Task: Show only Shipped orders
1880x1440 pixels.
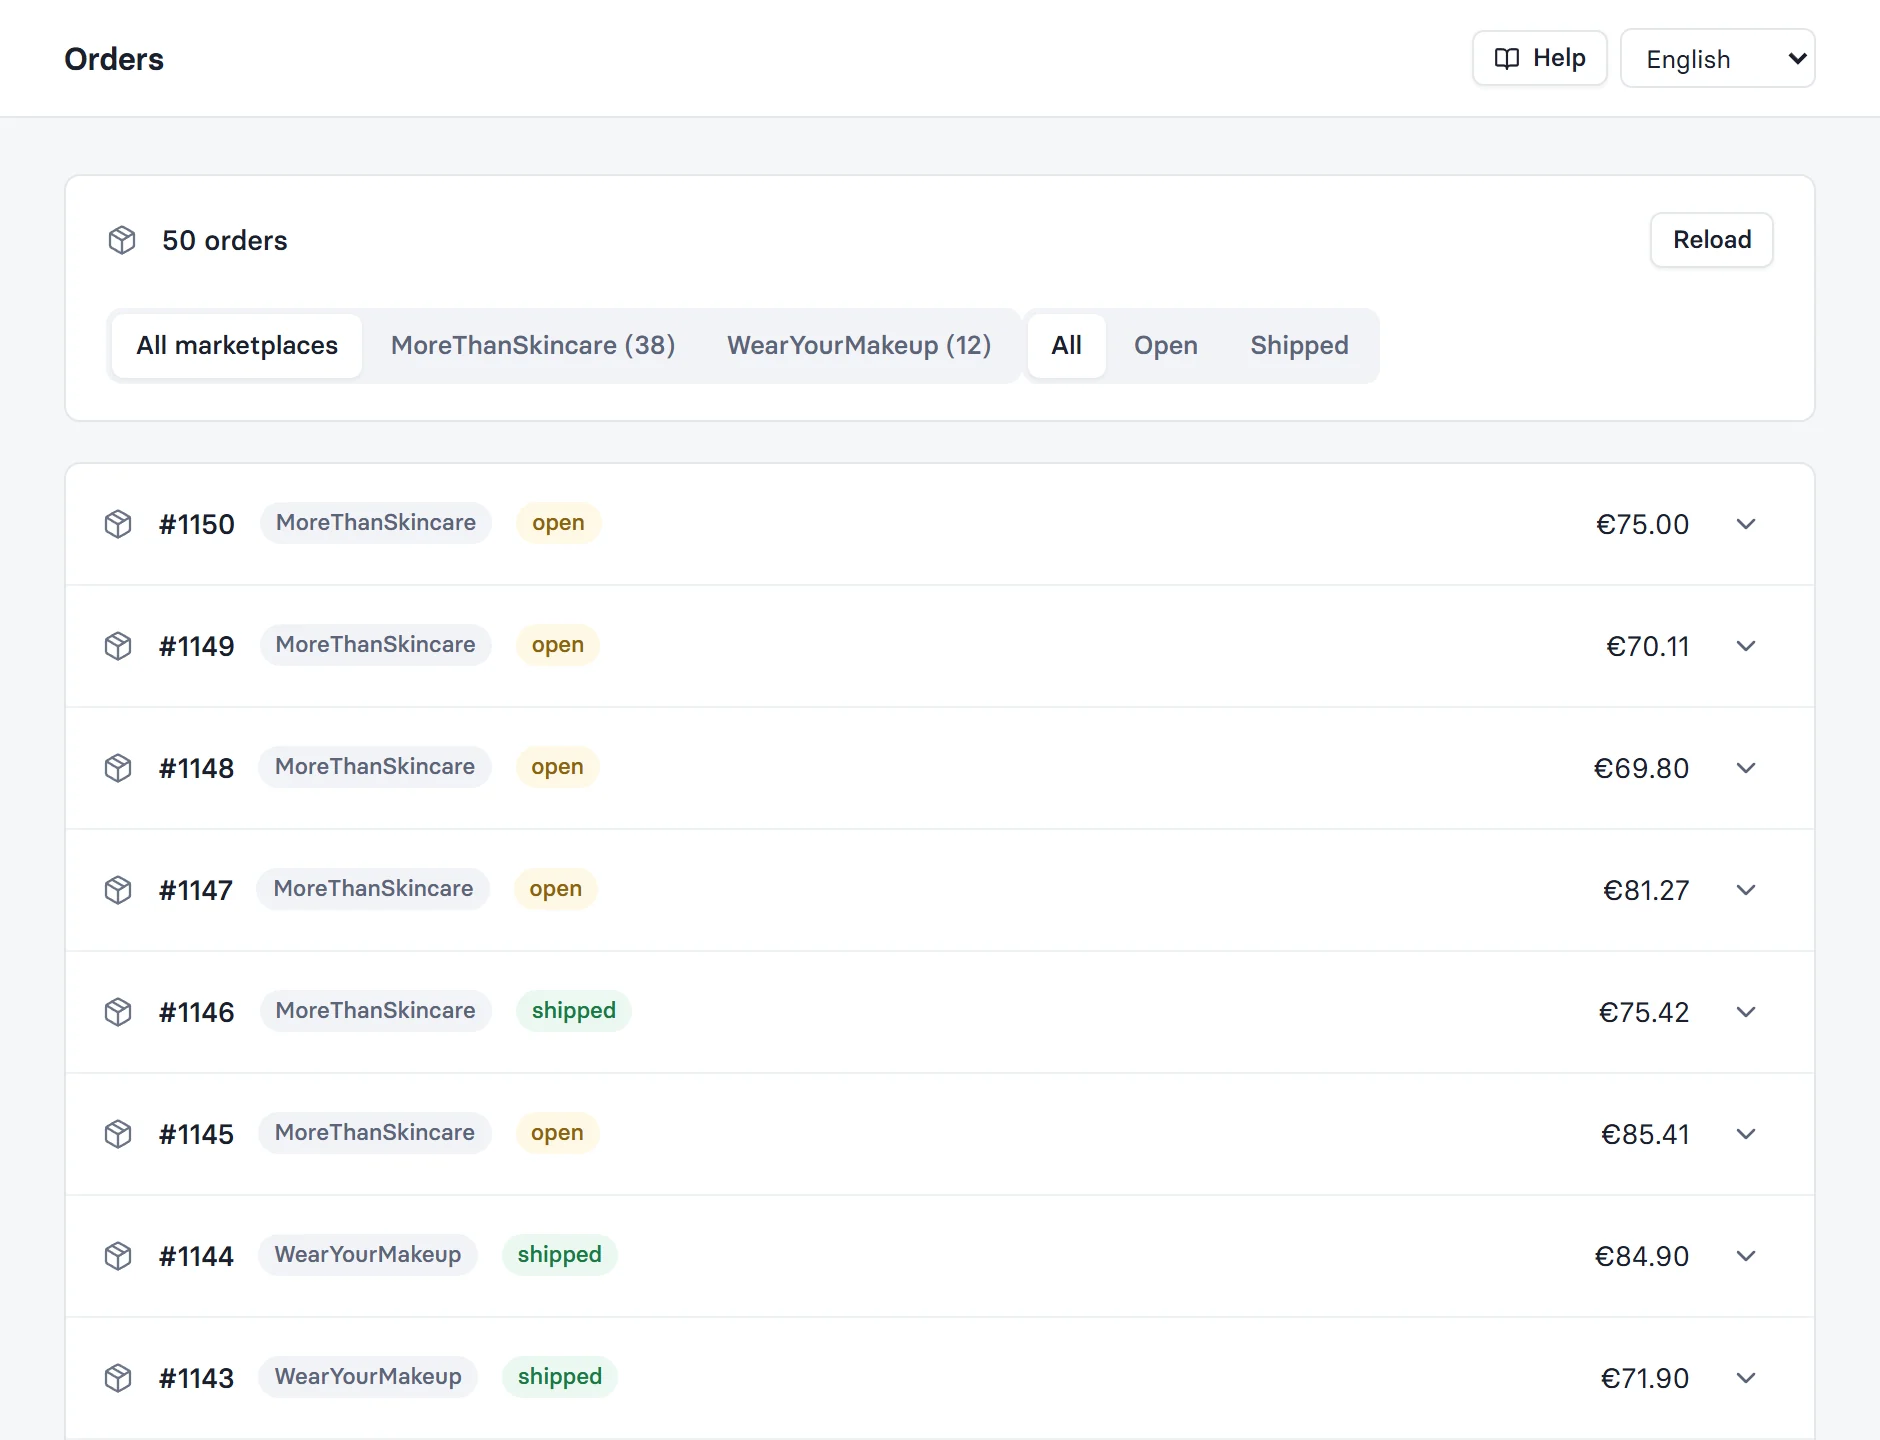Action: pyautogui.click(x=1299, y=345)
